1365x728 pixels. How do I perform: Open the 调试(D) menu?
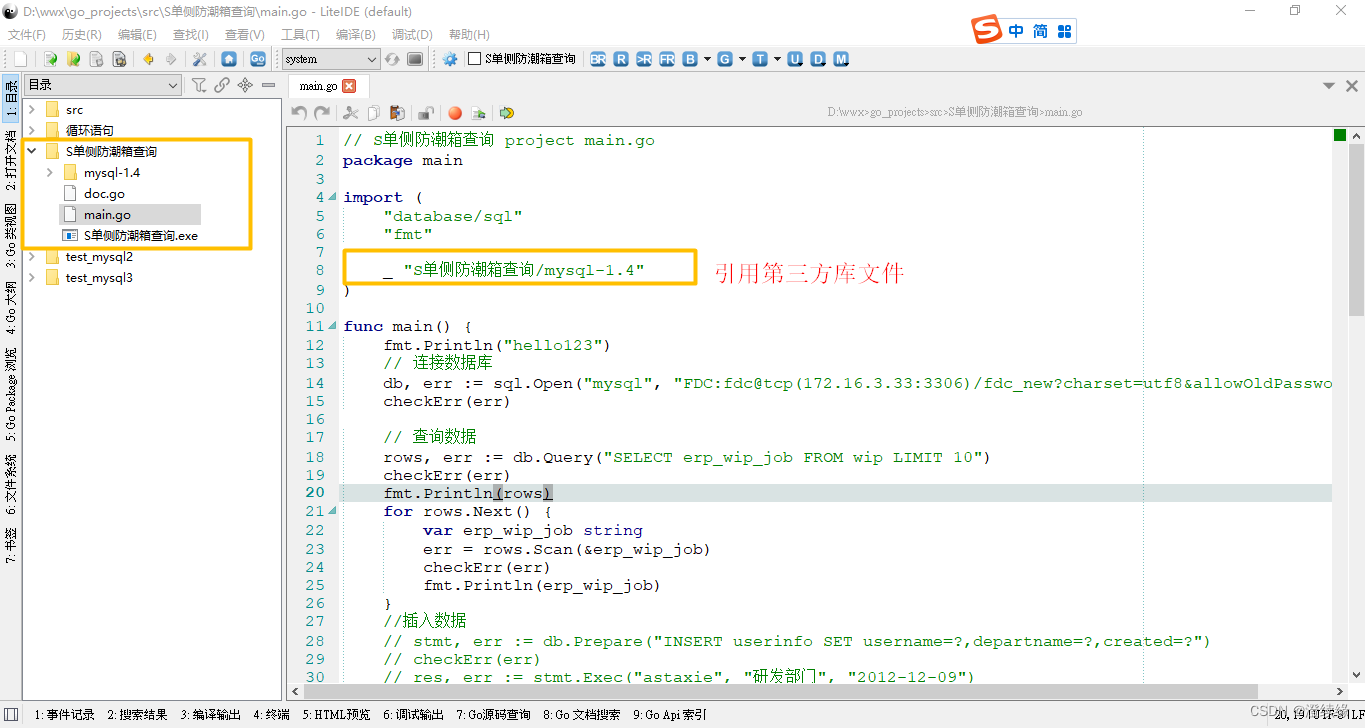[412, 34]
